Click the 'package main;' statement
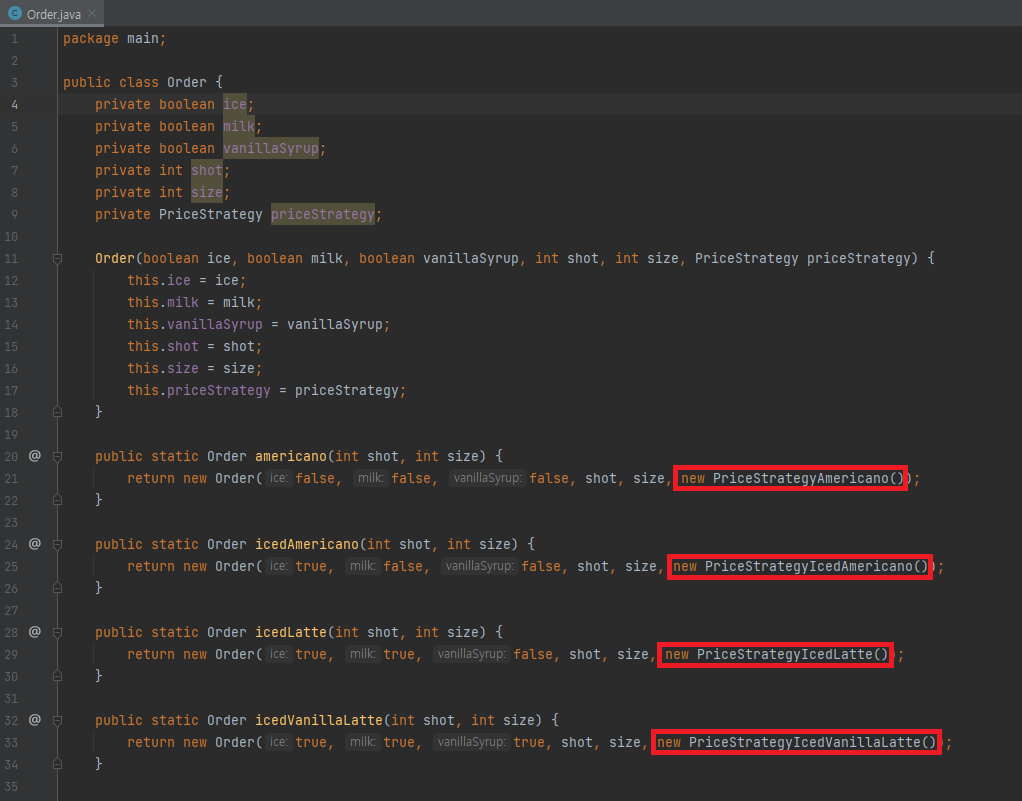This screenshot has width=1022, height=801. tap(115, 38)
